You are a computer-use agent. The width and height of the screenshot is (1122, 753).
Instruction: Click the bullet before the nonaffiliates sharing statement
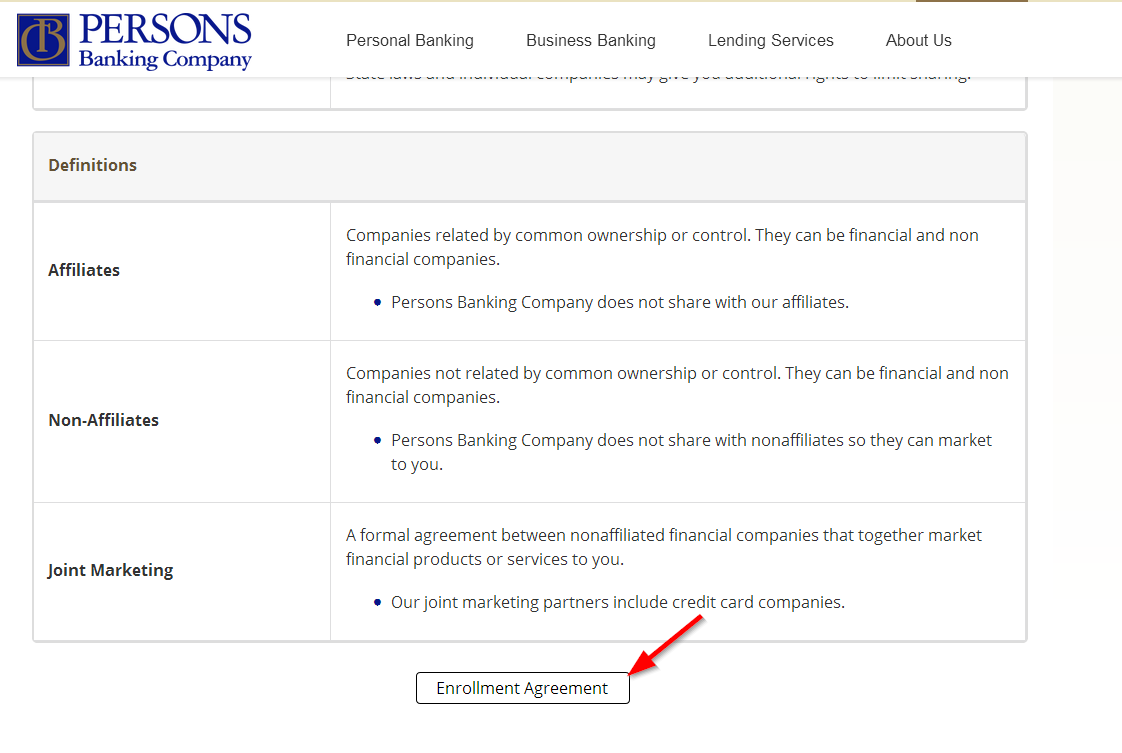point(377,440)
